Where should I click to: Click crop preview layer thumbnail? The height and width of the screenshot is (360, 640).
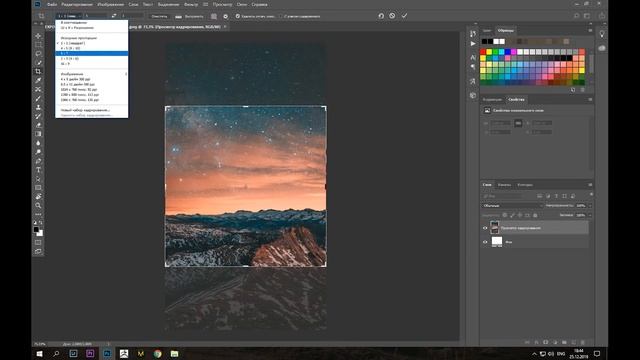pos(494,227)
